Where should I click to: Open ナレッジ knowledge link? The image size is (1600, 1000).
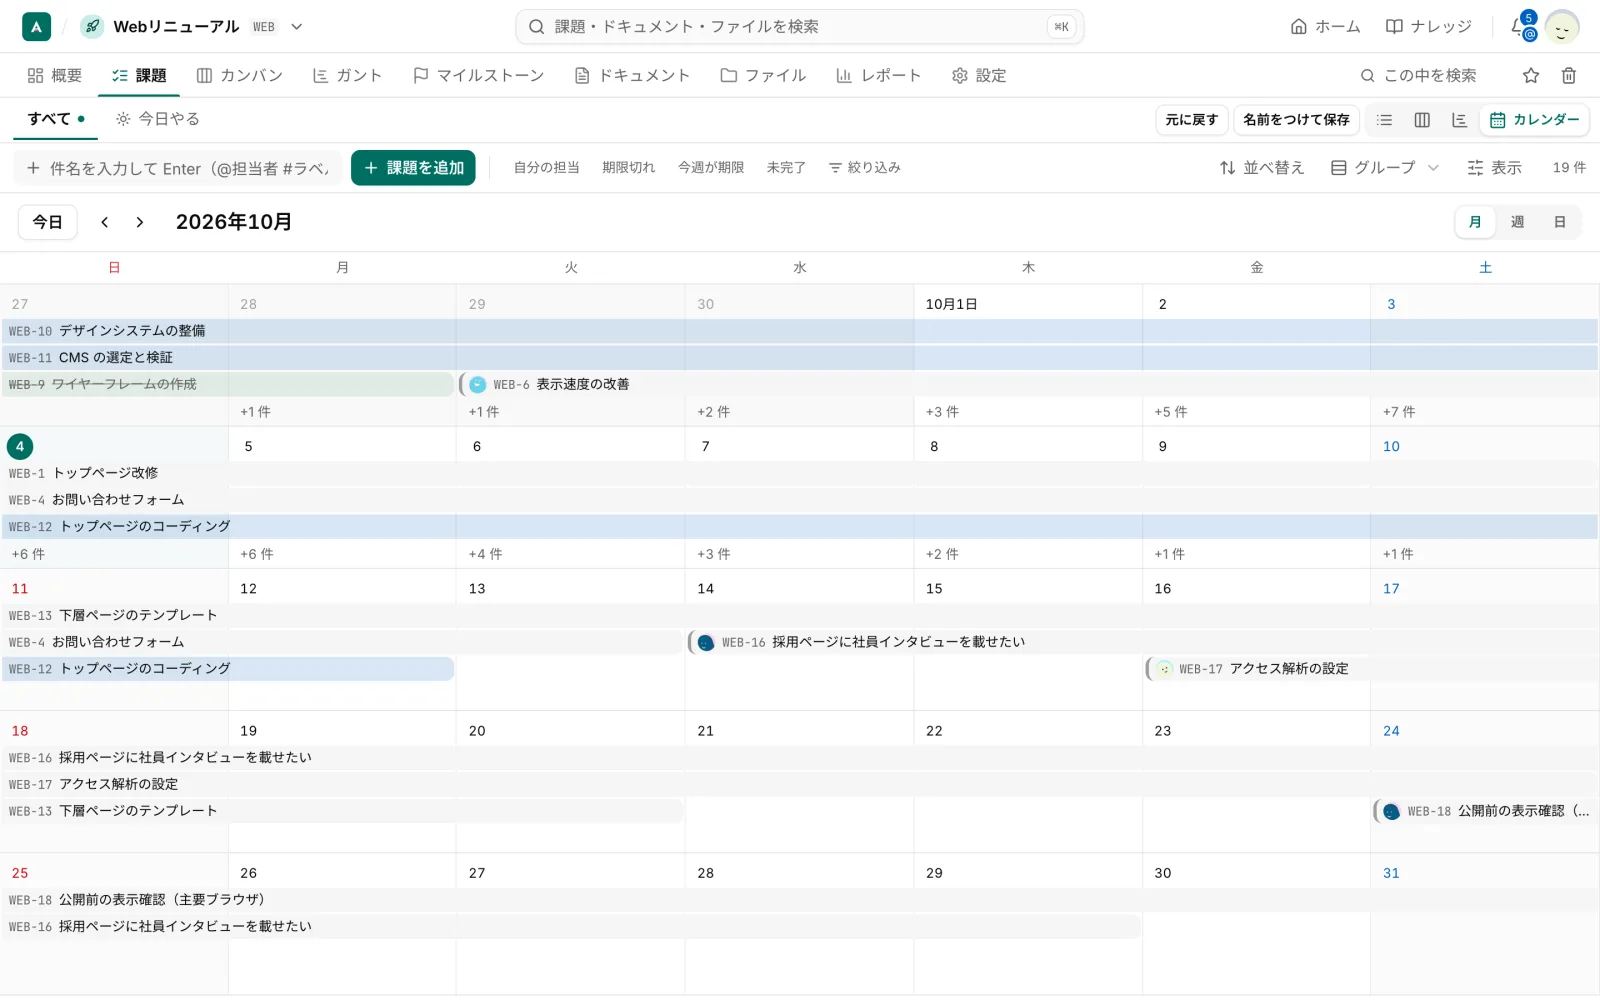(1428, 27)
